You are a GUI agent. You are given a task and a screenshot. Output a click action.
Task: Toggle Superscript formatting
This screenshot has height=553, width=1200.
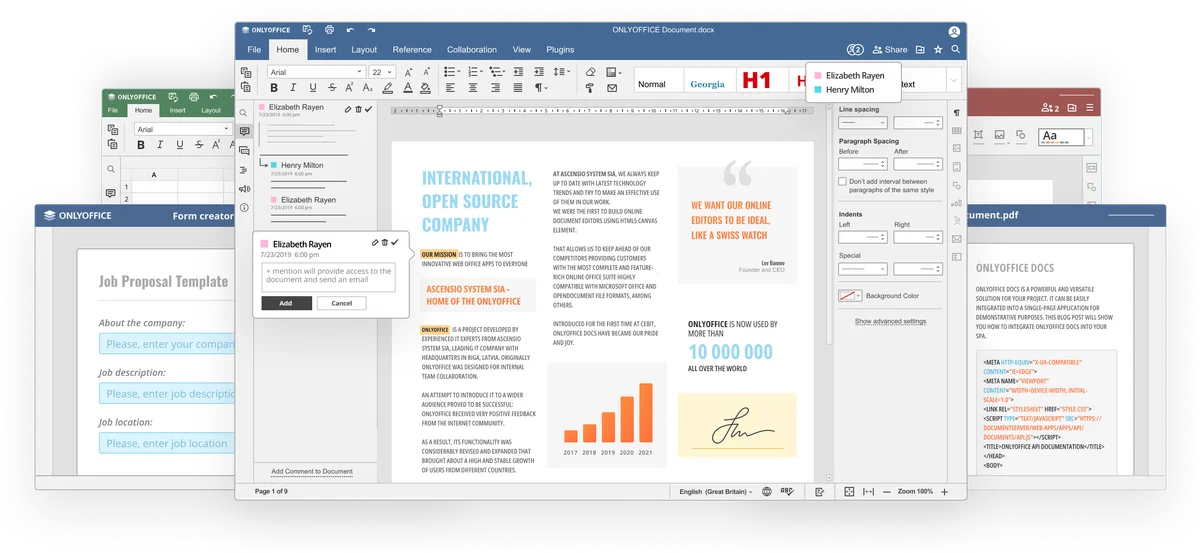tap(349, 88)
